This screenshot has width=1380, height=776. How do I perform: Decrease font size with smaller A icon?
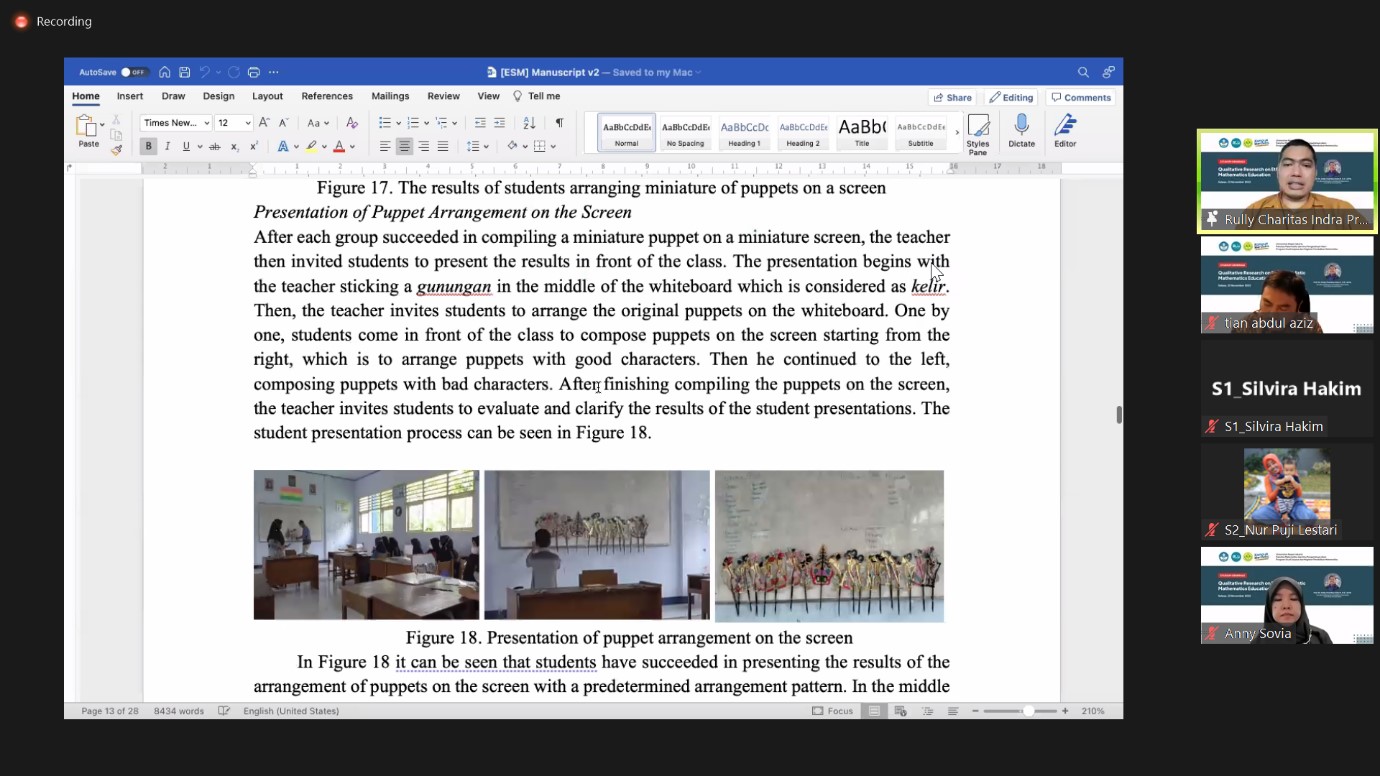pyautogui.click(x=283, y=123)
